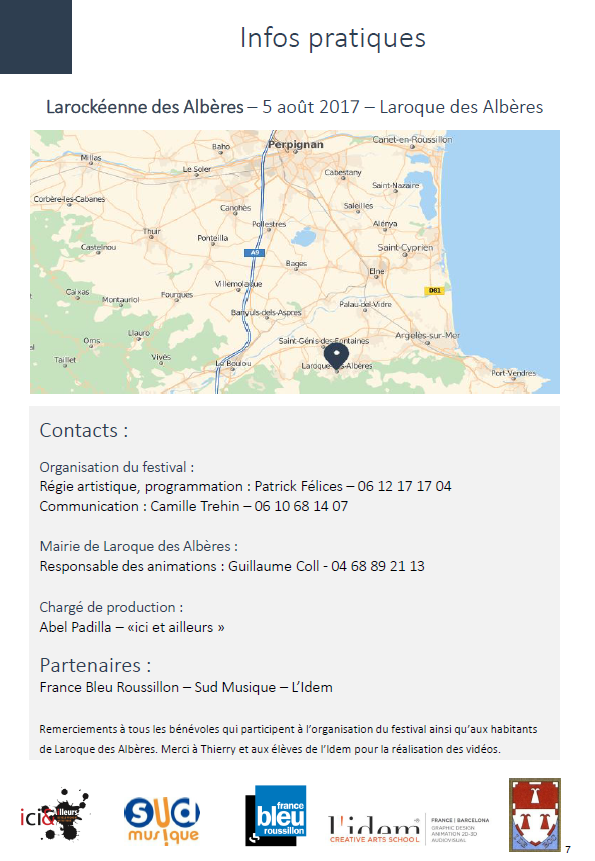The width and height of the screenshot is (595, 861).
Task: Click the France Bleu Roussillon logo
Action: 276,815
